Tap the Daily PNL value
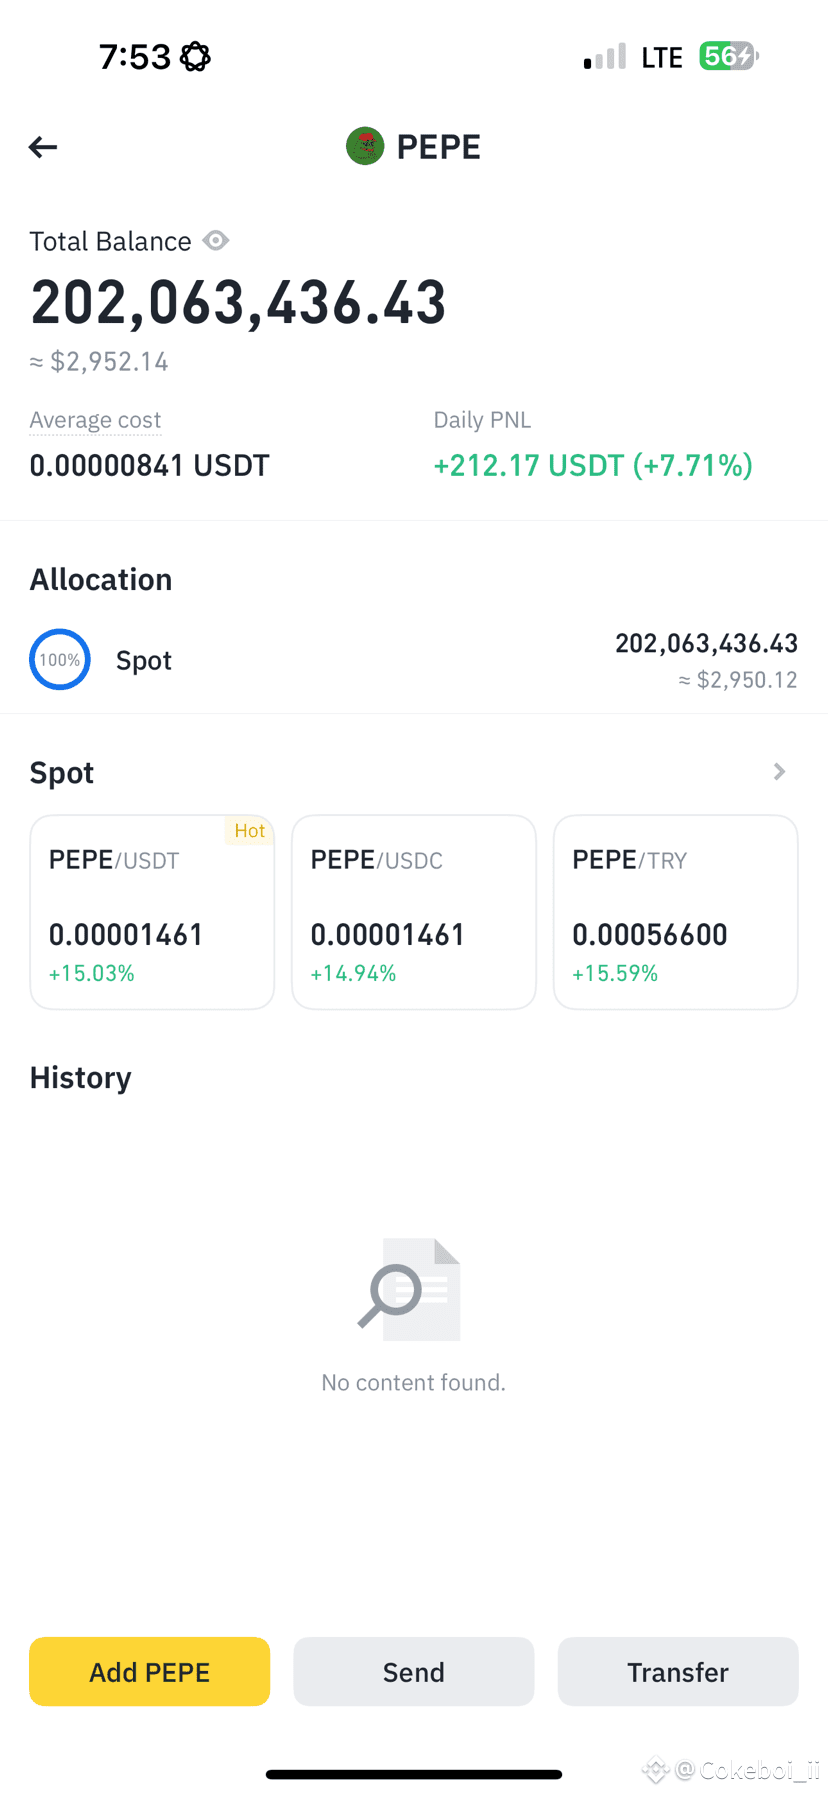 [593, 465]
